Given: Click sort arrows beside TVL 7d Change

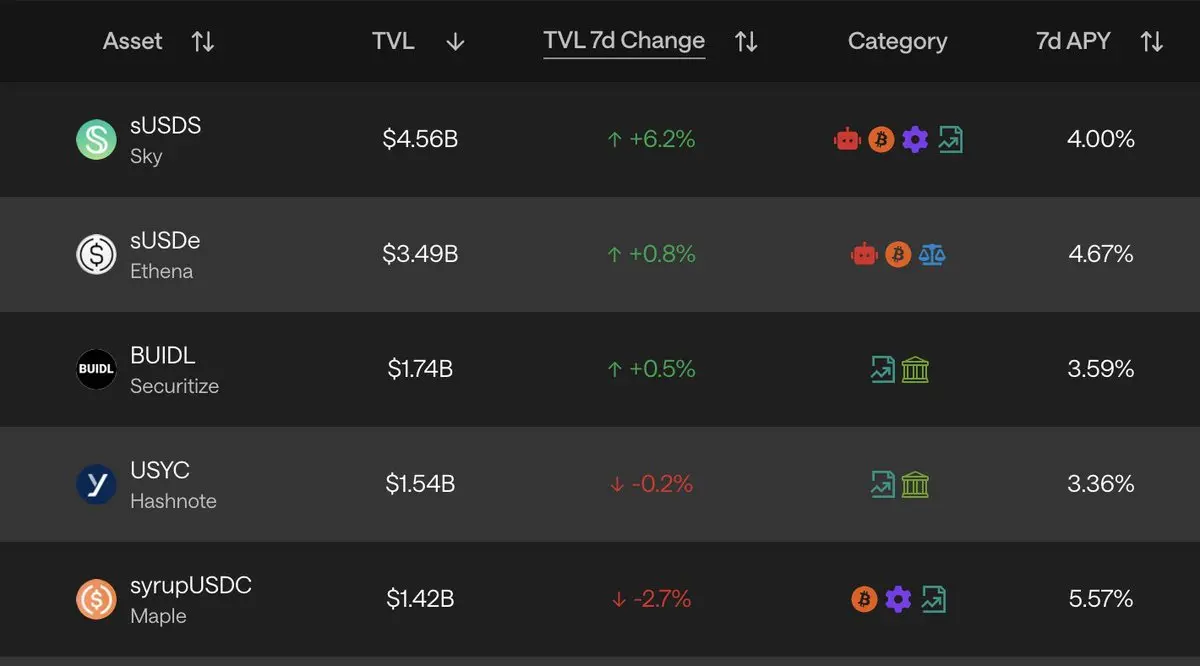Looking at the screenshot, I should tap(746, 42).
